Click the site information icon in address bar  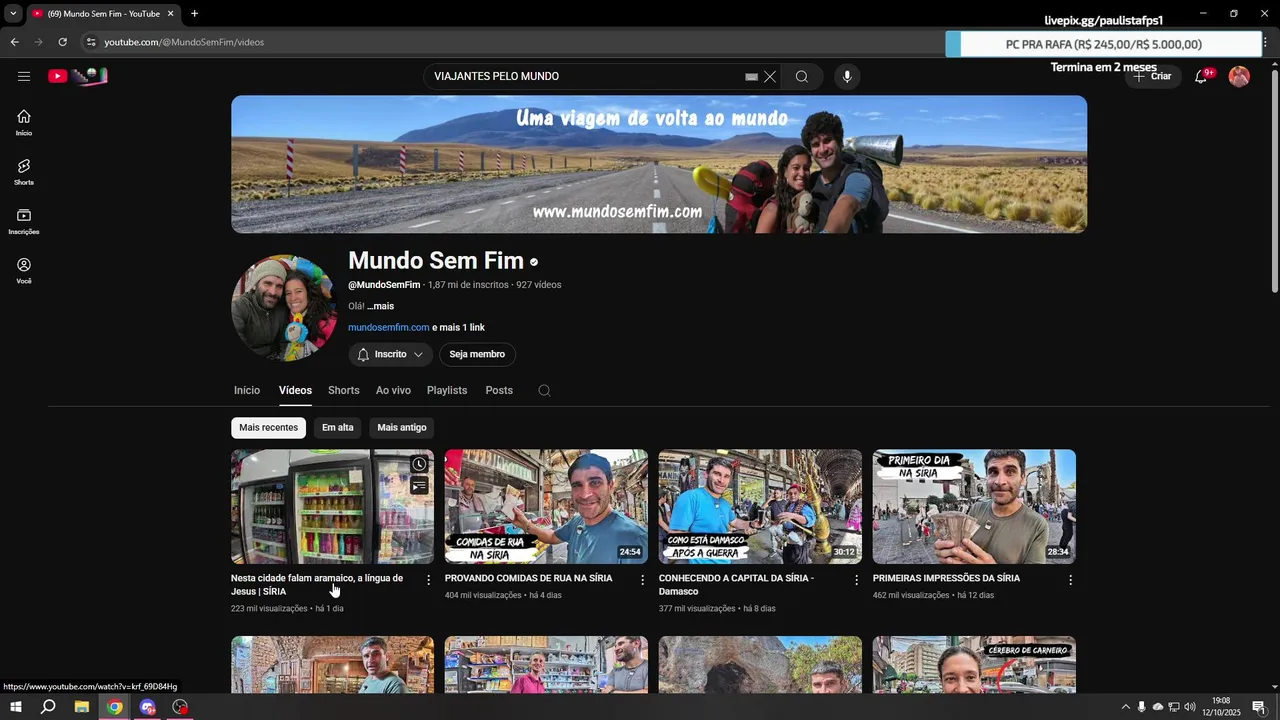[91, 42]
